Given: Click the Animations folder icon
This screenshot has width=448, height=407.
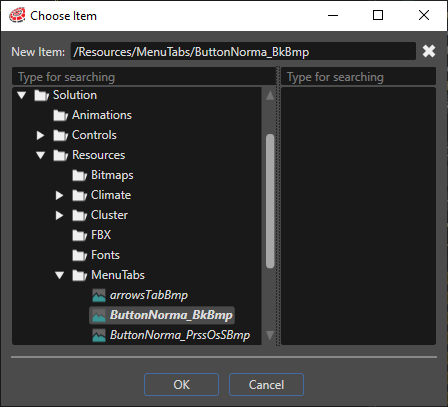Looking at the screenshot, I should (60, 115).
